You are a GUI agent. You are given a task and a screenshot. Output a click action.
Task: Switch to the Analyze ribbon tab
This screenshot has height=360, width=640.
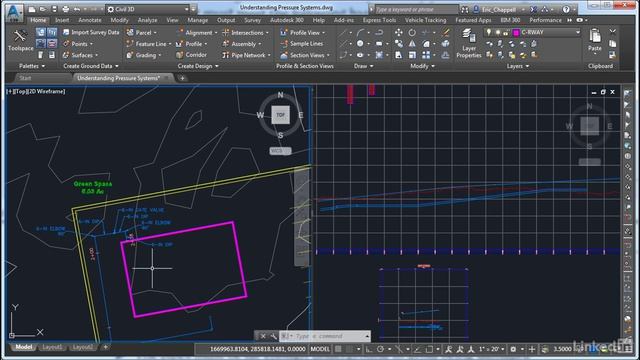tap(147, 20)
